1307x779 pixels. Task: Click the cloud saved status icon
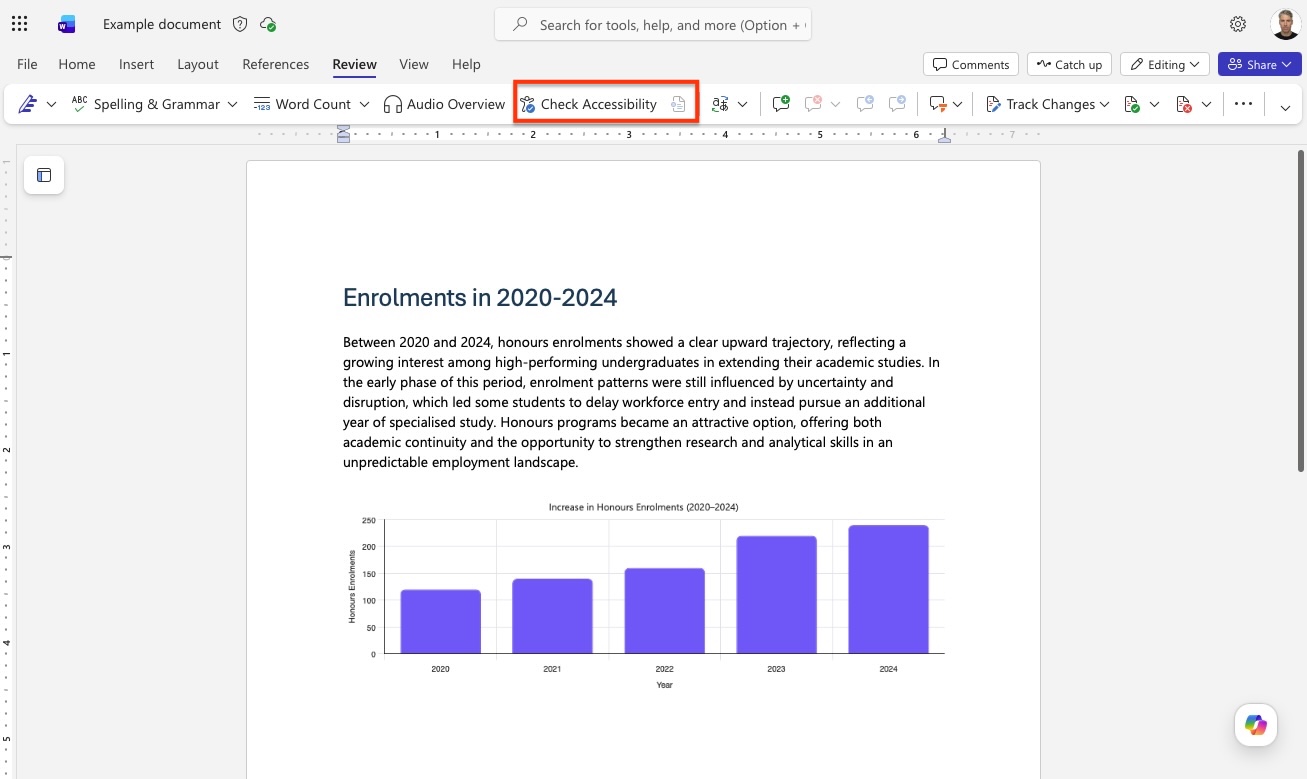pos(268,24)
